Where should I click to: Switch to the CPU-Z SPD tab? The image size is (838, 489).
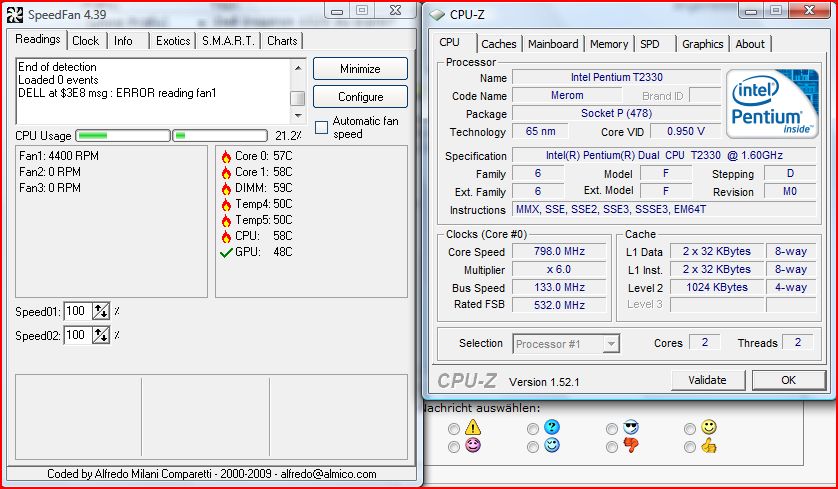coord(650,44)
